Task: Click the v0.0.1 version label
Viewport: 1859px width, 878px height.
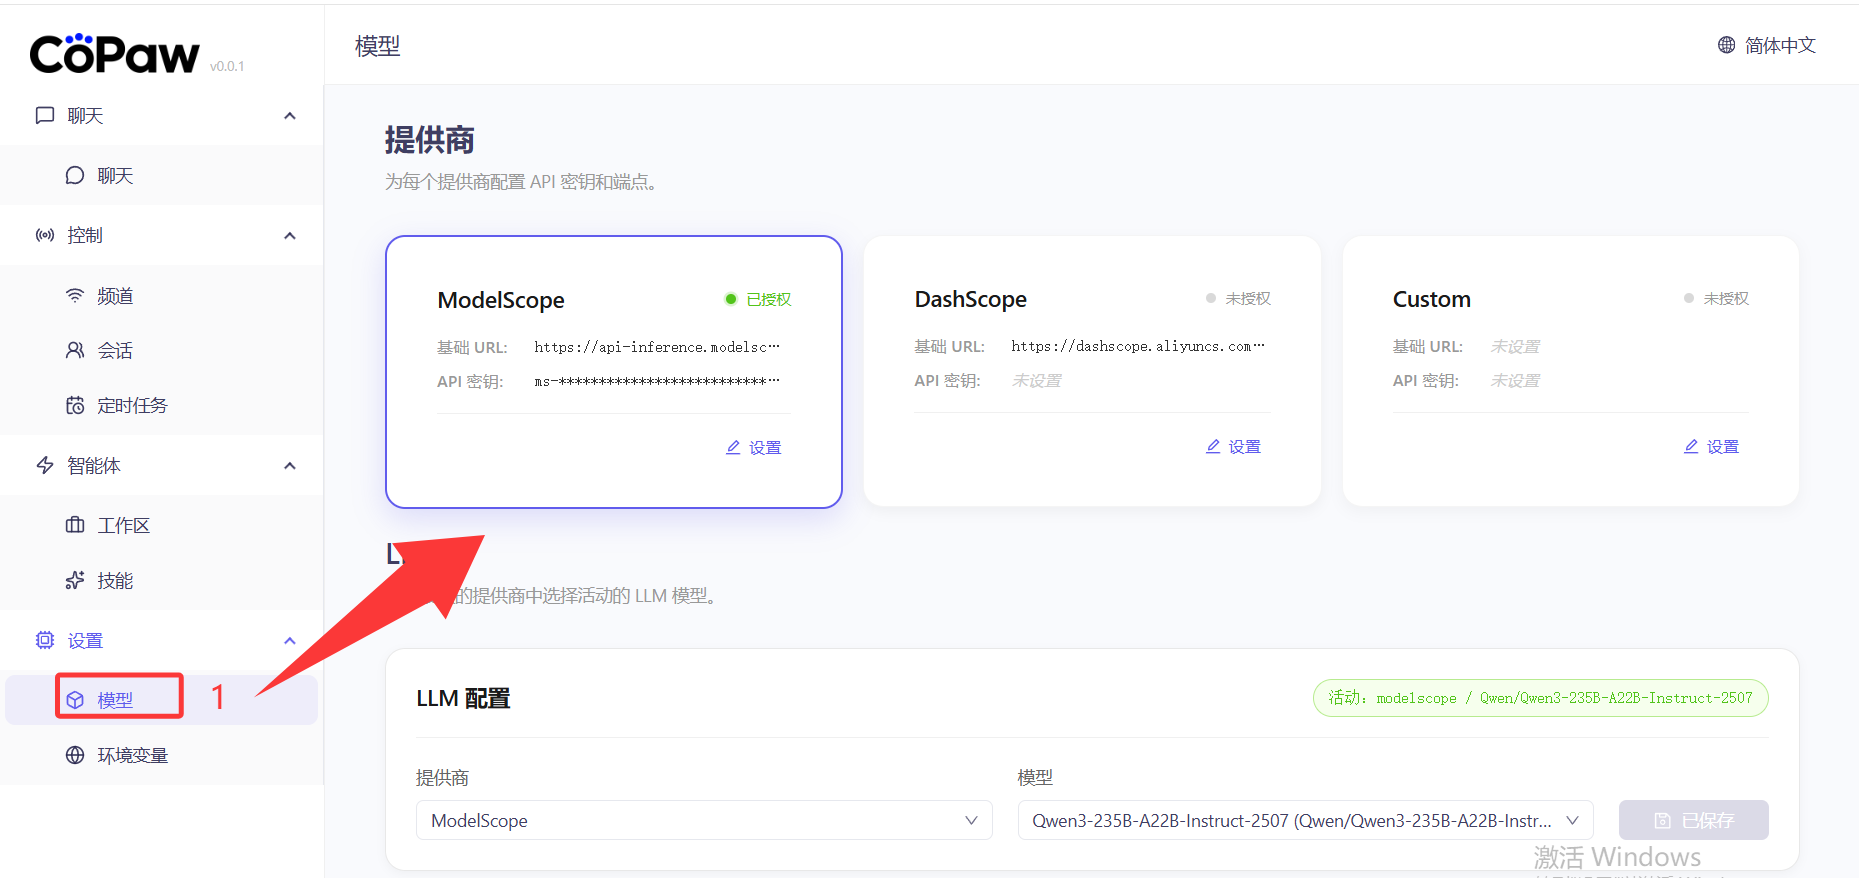Action: (x=227, y=66)
